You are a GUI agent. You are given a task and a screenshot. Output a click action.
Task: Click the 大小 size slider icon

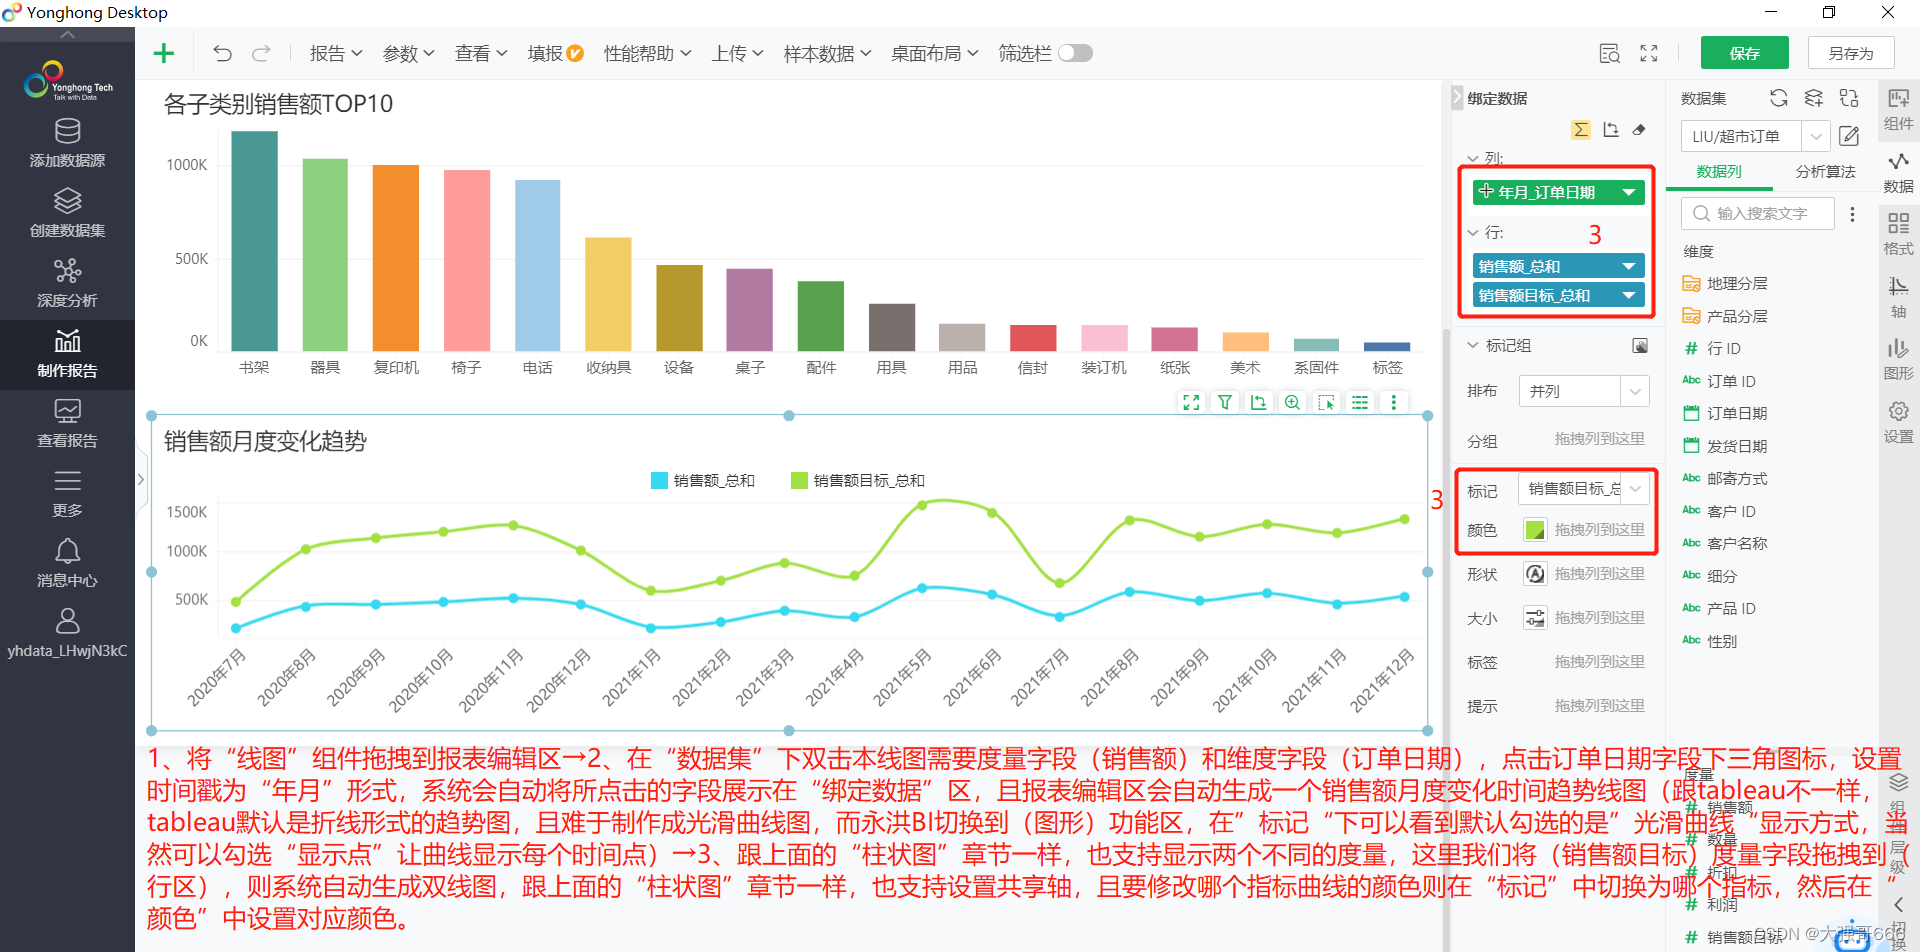click(1535, 618)
